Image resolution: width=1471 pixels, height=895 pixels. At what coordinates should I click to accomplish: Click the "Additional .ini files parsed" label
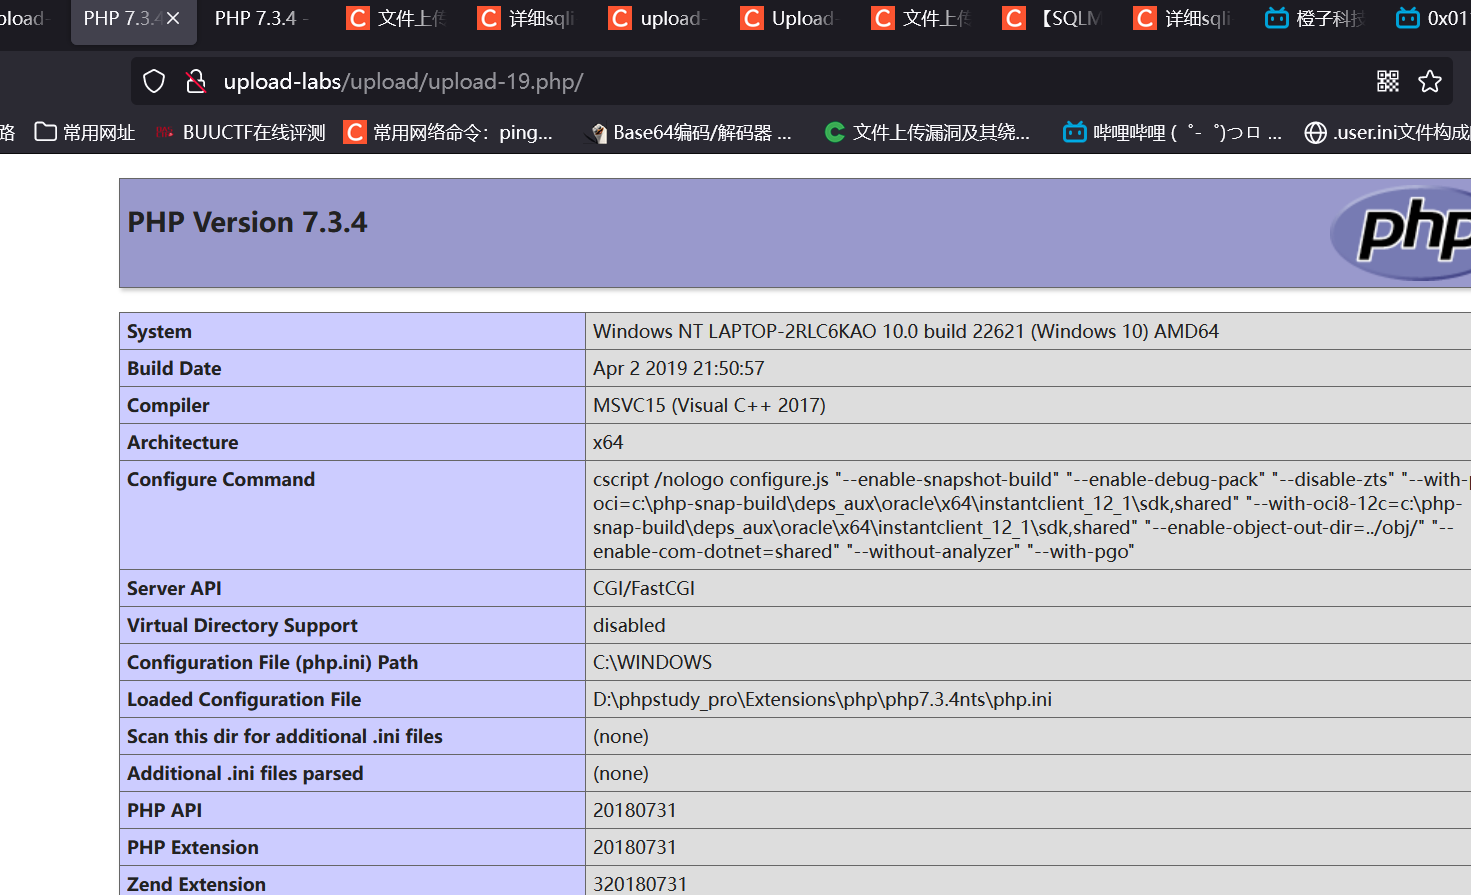pos(245,773)
